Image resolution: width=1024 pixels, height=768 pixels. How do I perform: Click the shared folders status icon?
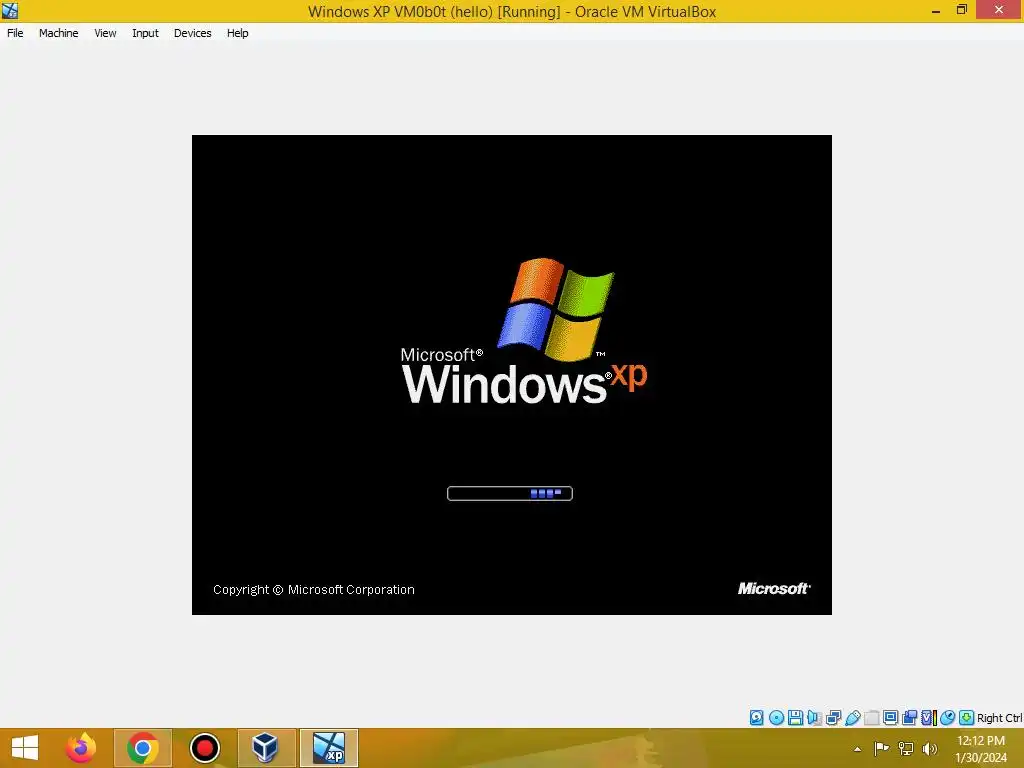point(871,718)
